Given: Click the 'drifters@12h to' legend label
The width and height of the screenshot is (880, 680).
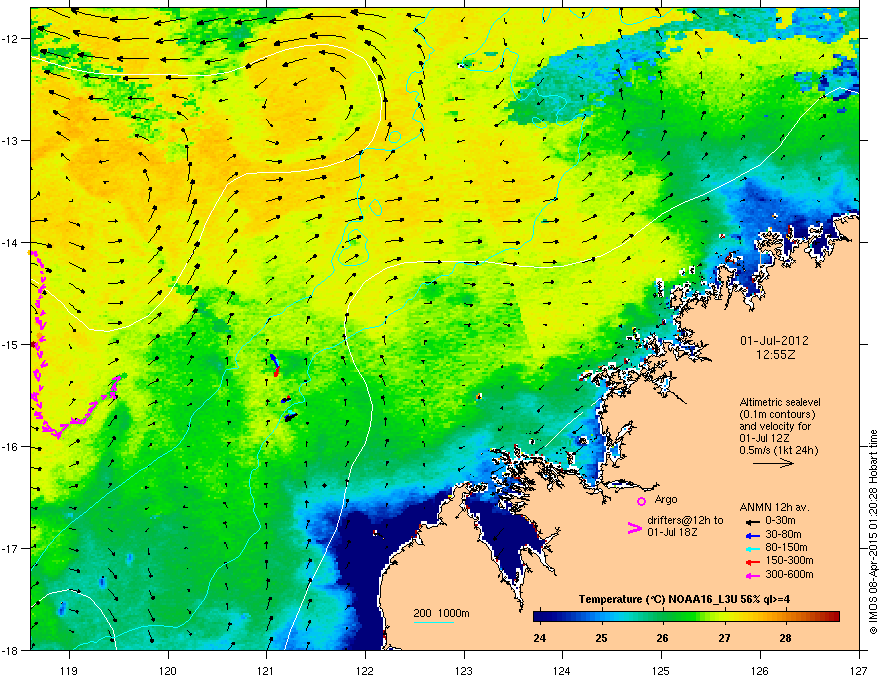Looking at the screenshot, I should tap(685, 520).
